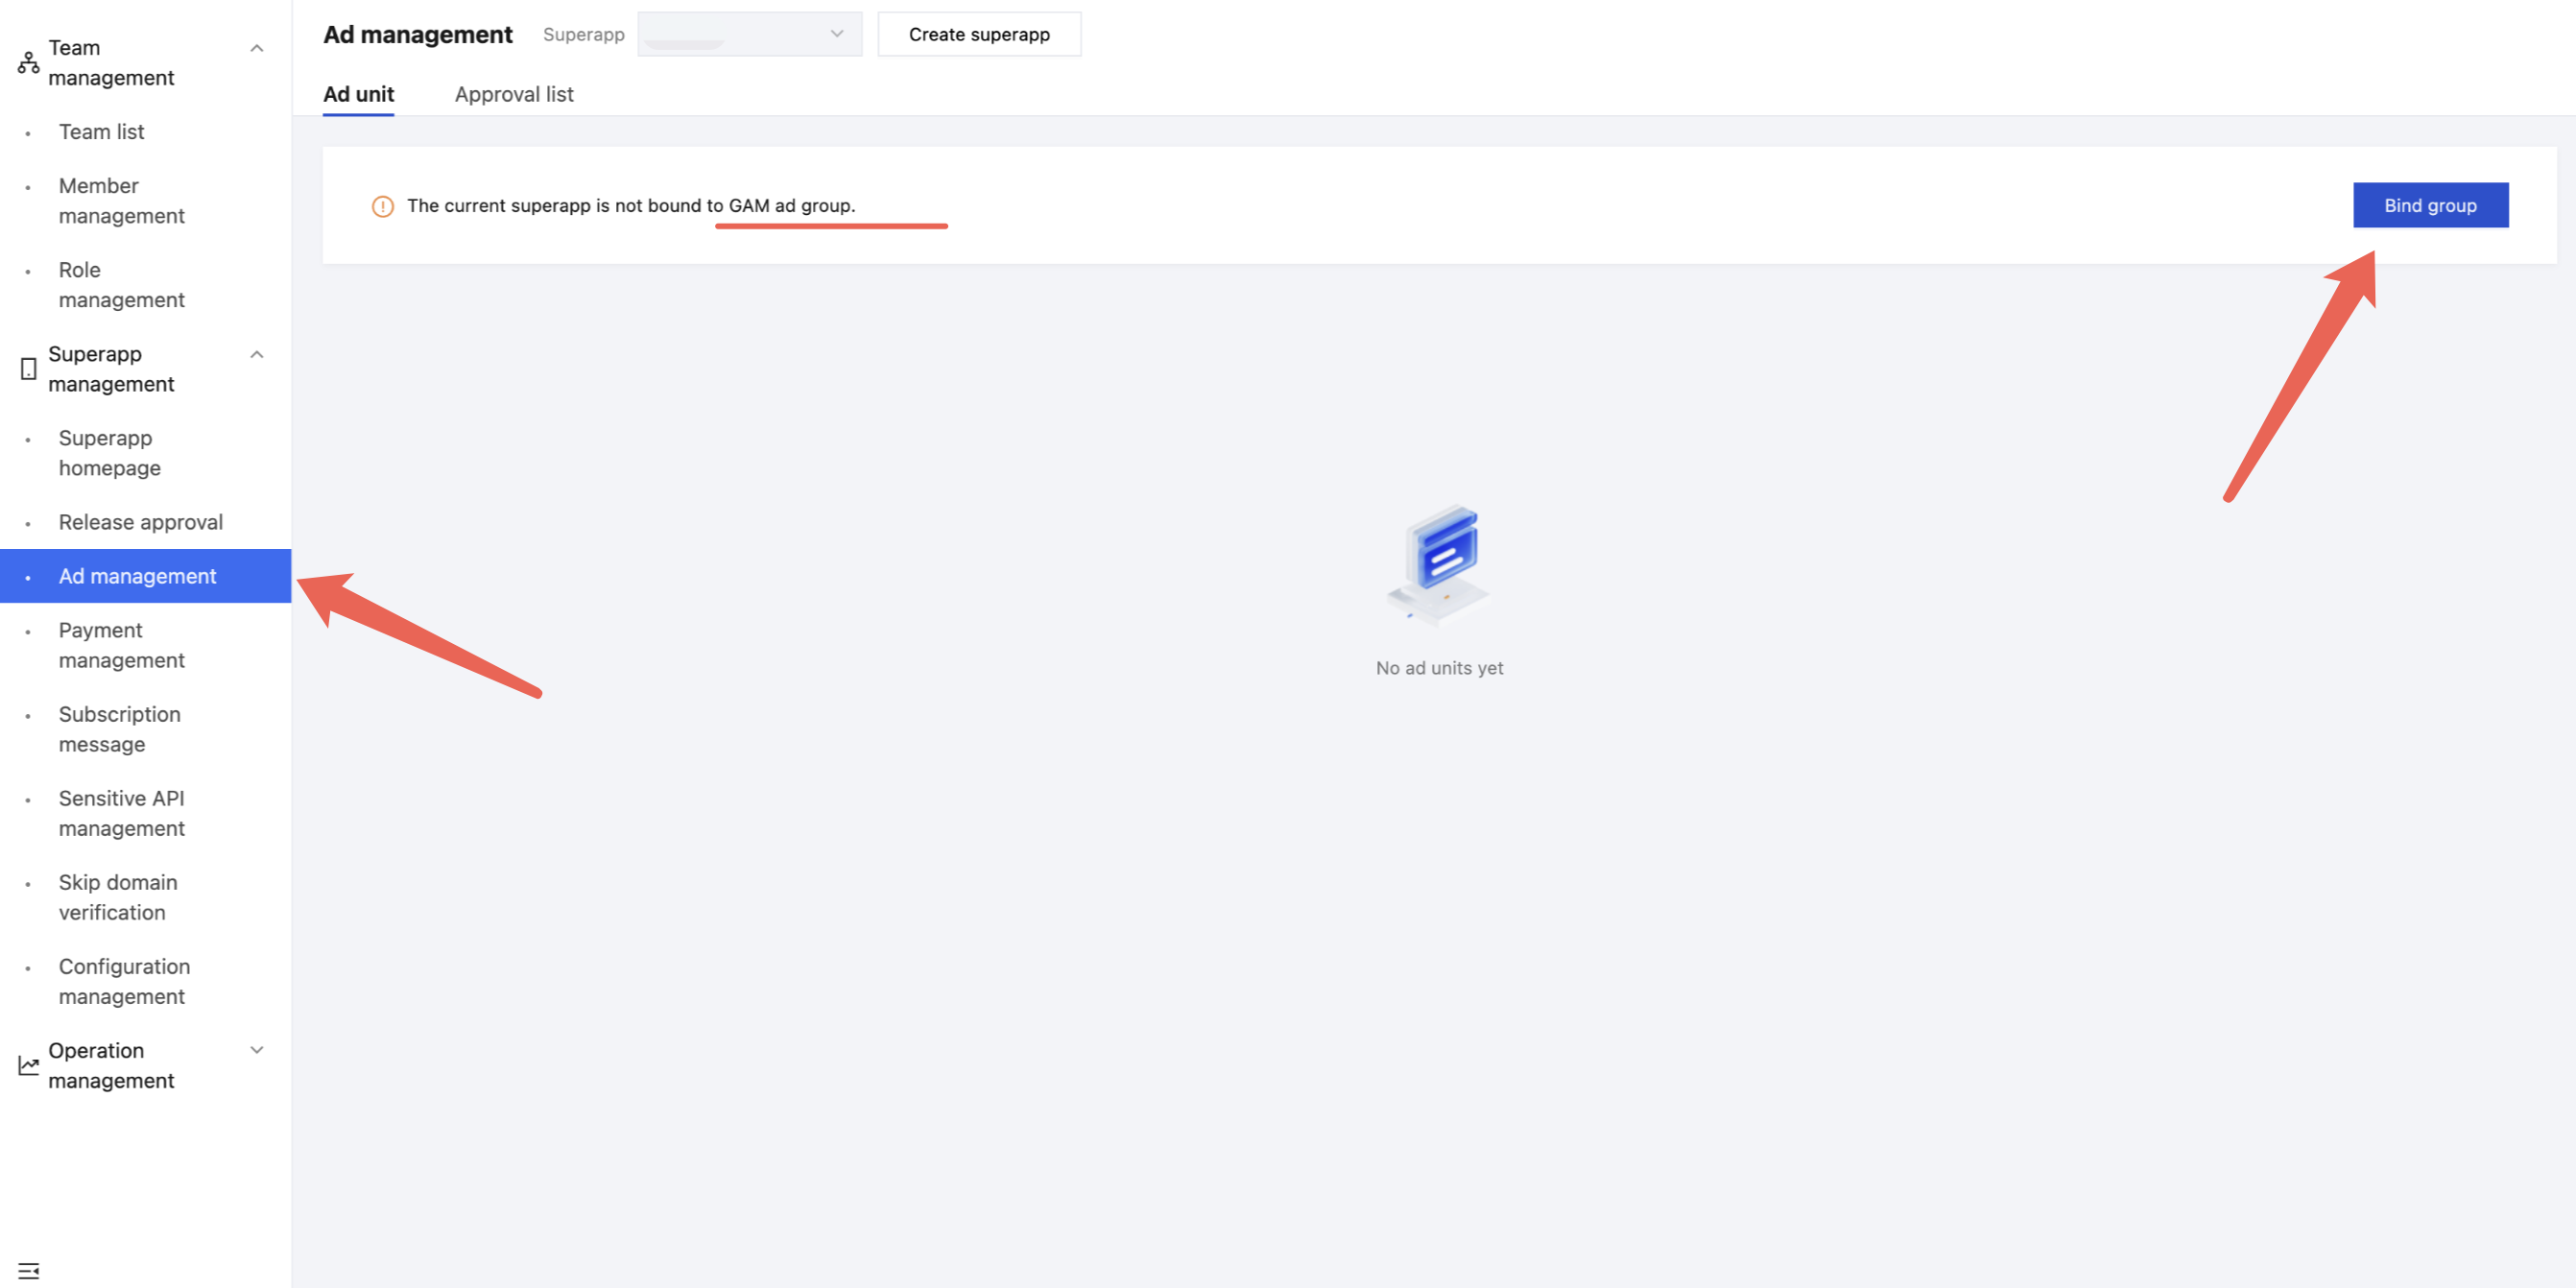
Task: Open Configuration management in sidebar
Action: 124,981
